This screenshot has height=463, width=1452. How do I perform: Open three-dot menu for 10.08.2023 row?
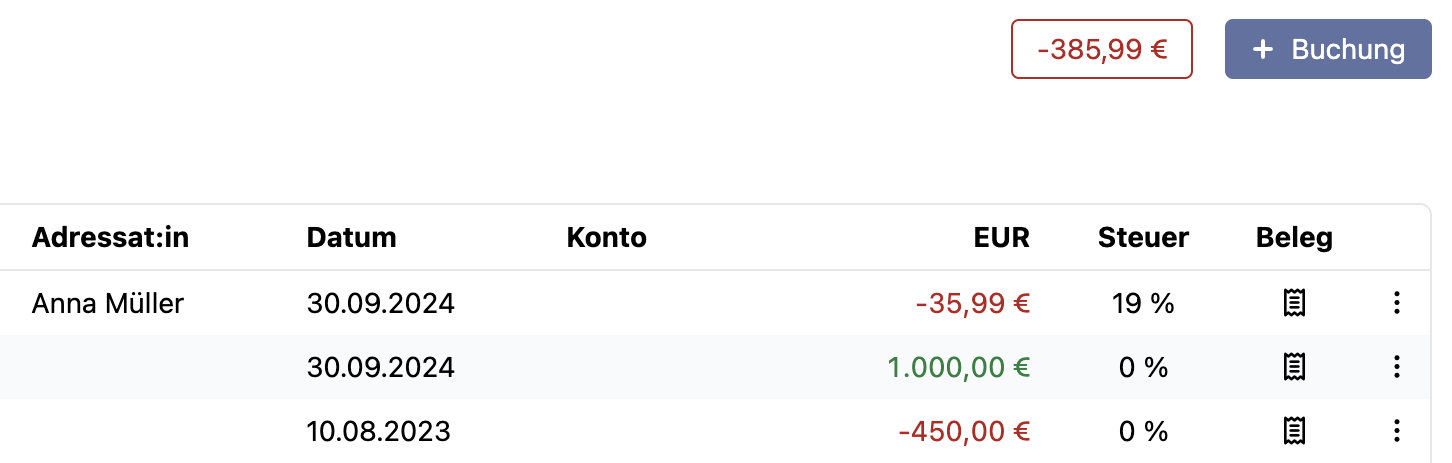pyautogui.click(x=1396, y=431)
